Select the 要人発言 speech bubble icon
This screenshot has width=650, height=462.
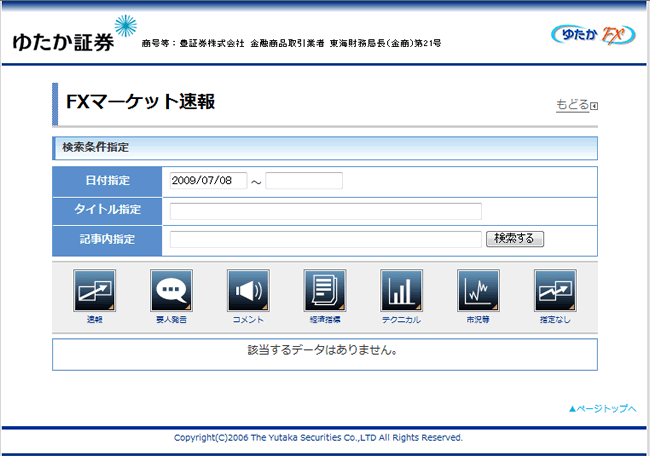[x=171, y=290]
